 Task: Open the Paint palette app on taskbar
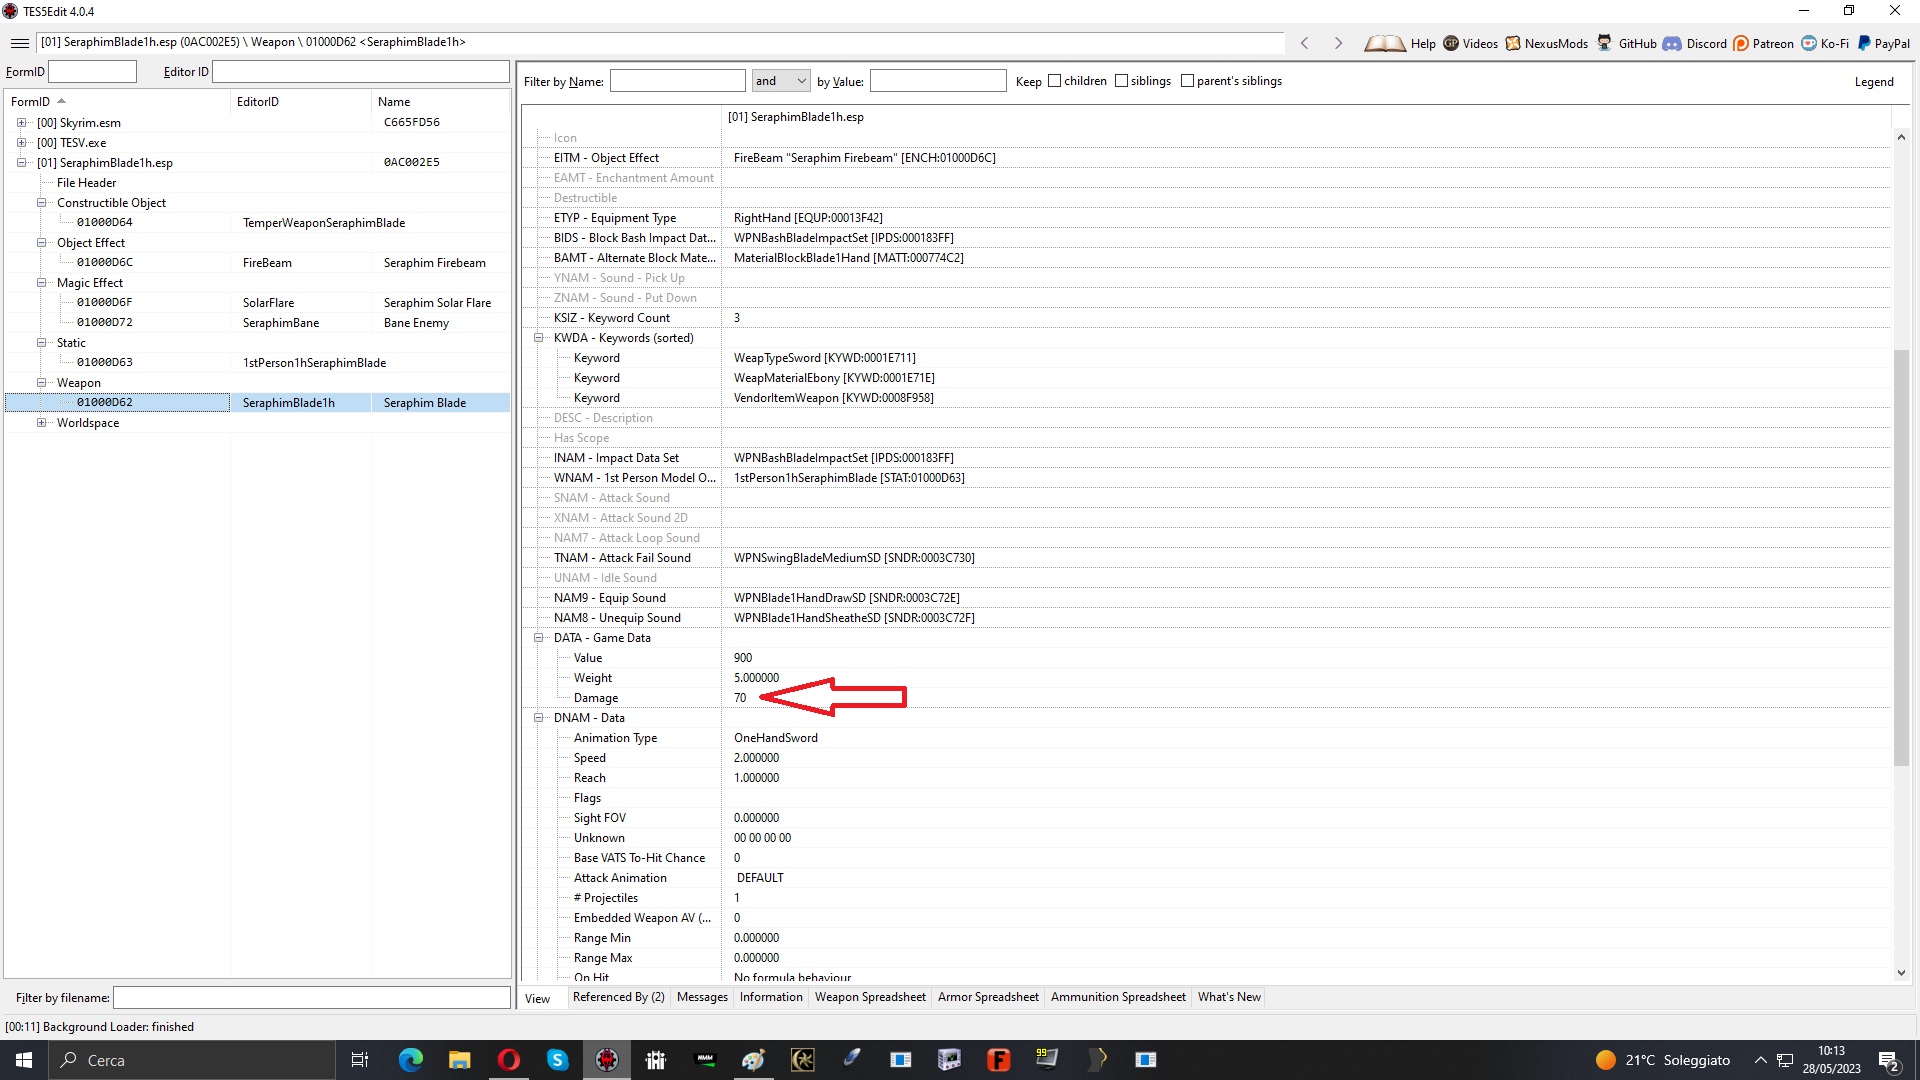(753, 1060)
